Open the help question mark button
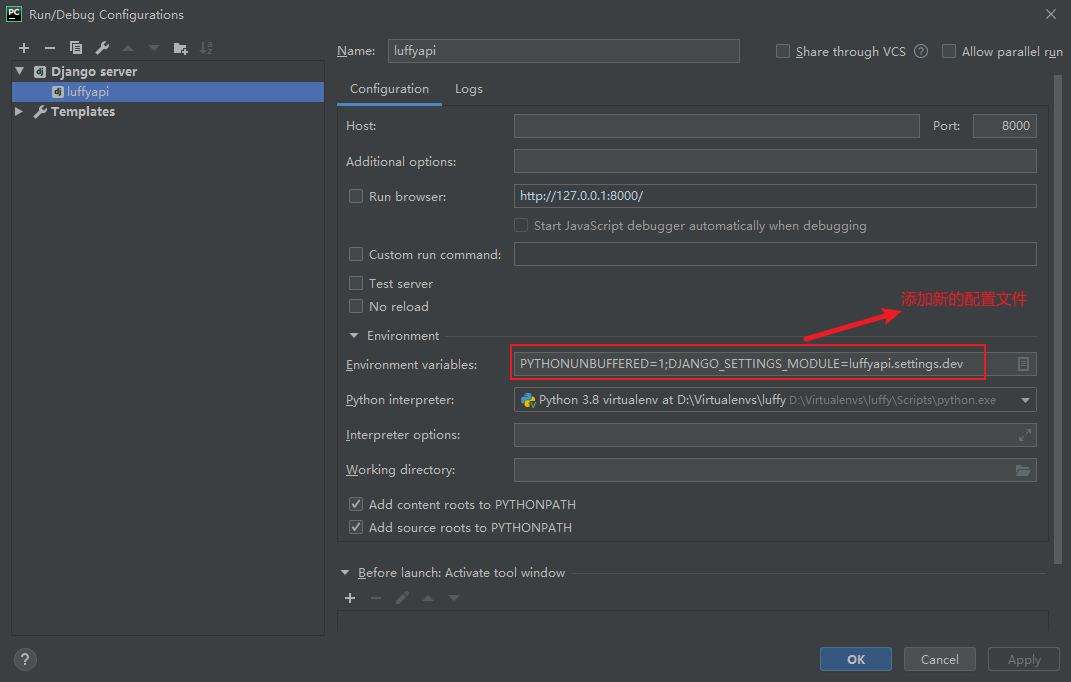The height and width of the screenshot is (682, 1071). [x=26, y=659]
